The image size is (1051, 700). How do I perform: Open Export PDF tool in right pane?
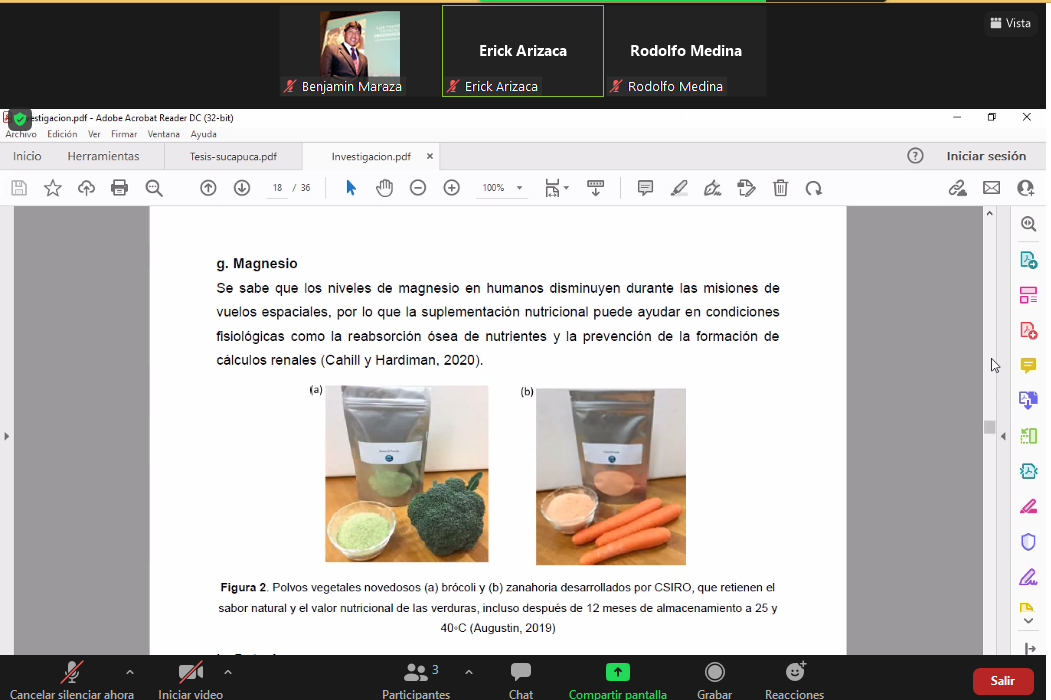pos(1028,259)
